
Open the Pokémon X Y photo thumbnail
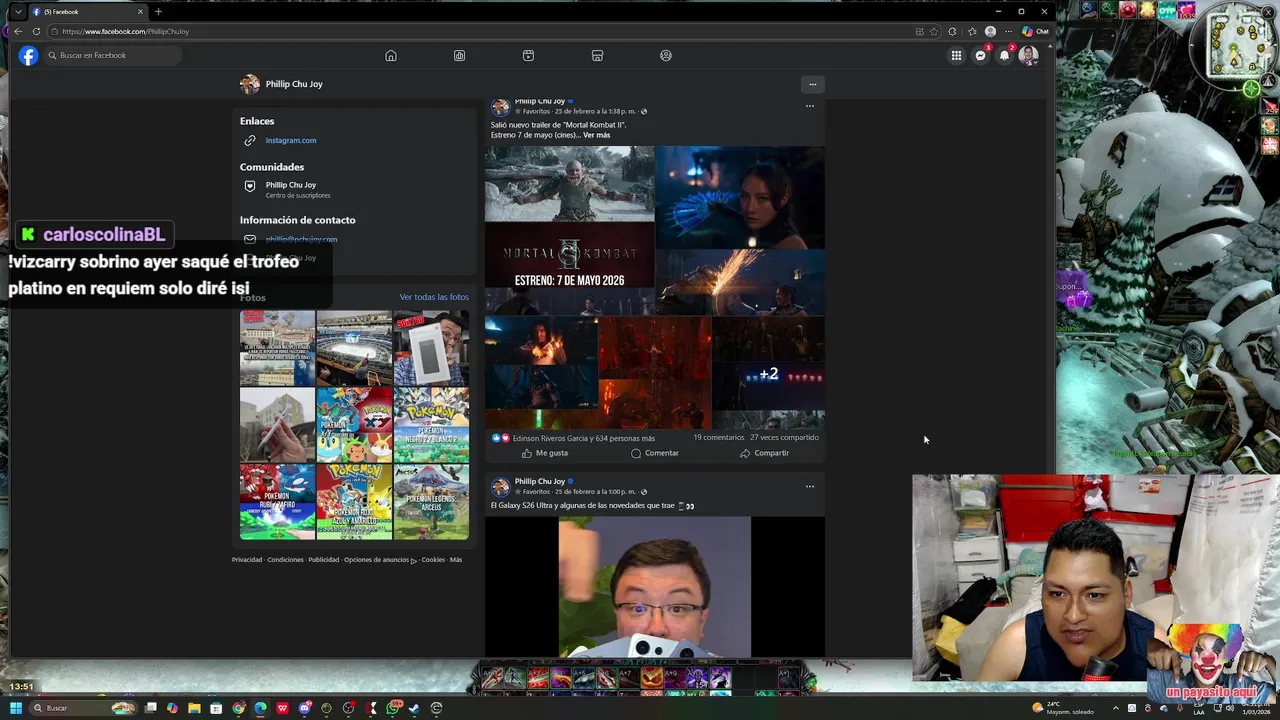click(x=354, y=425)
